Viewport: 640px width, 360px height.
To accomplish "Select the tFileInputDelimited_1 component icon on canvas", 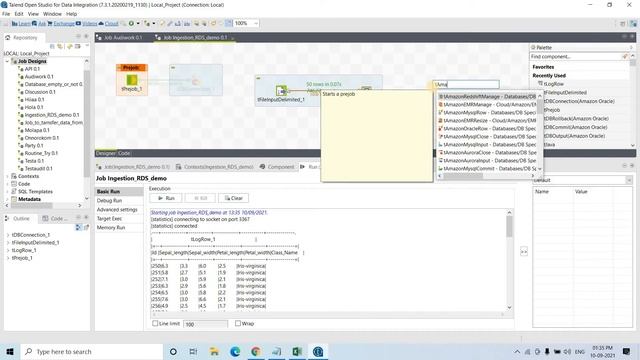I will click(x=281, y=90).
